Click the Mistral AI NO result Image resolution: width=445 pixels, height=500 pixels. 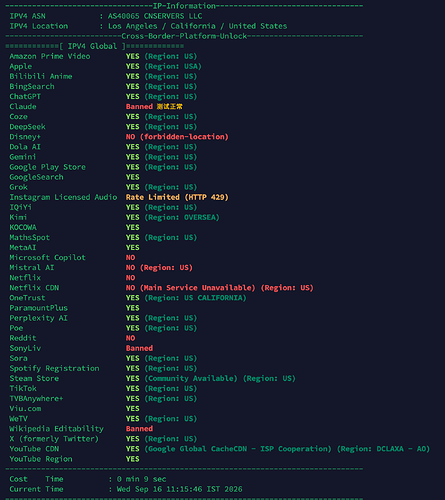click(159, 268)
